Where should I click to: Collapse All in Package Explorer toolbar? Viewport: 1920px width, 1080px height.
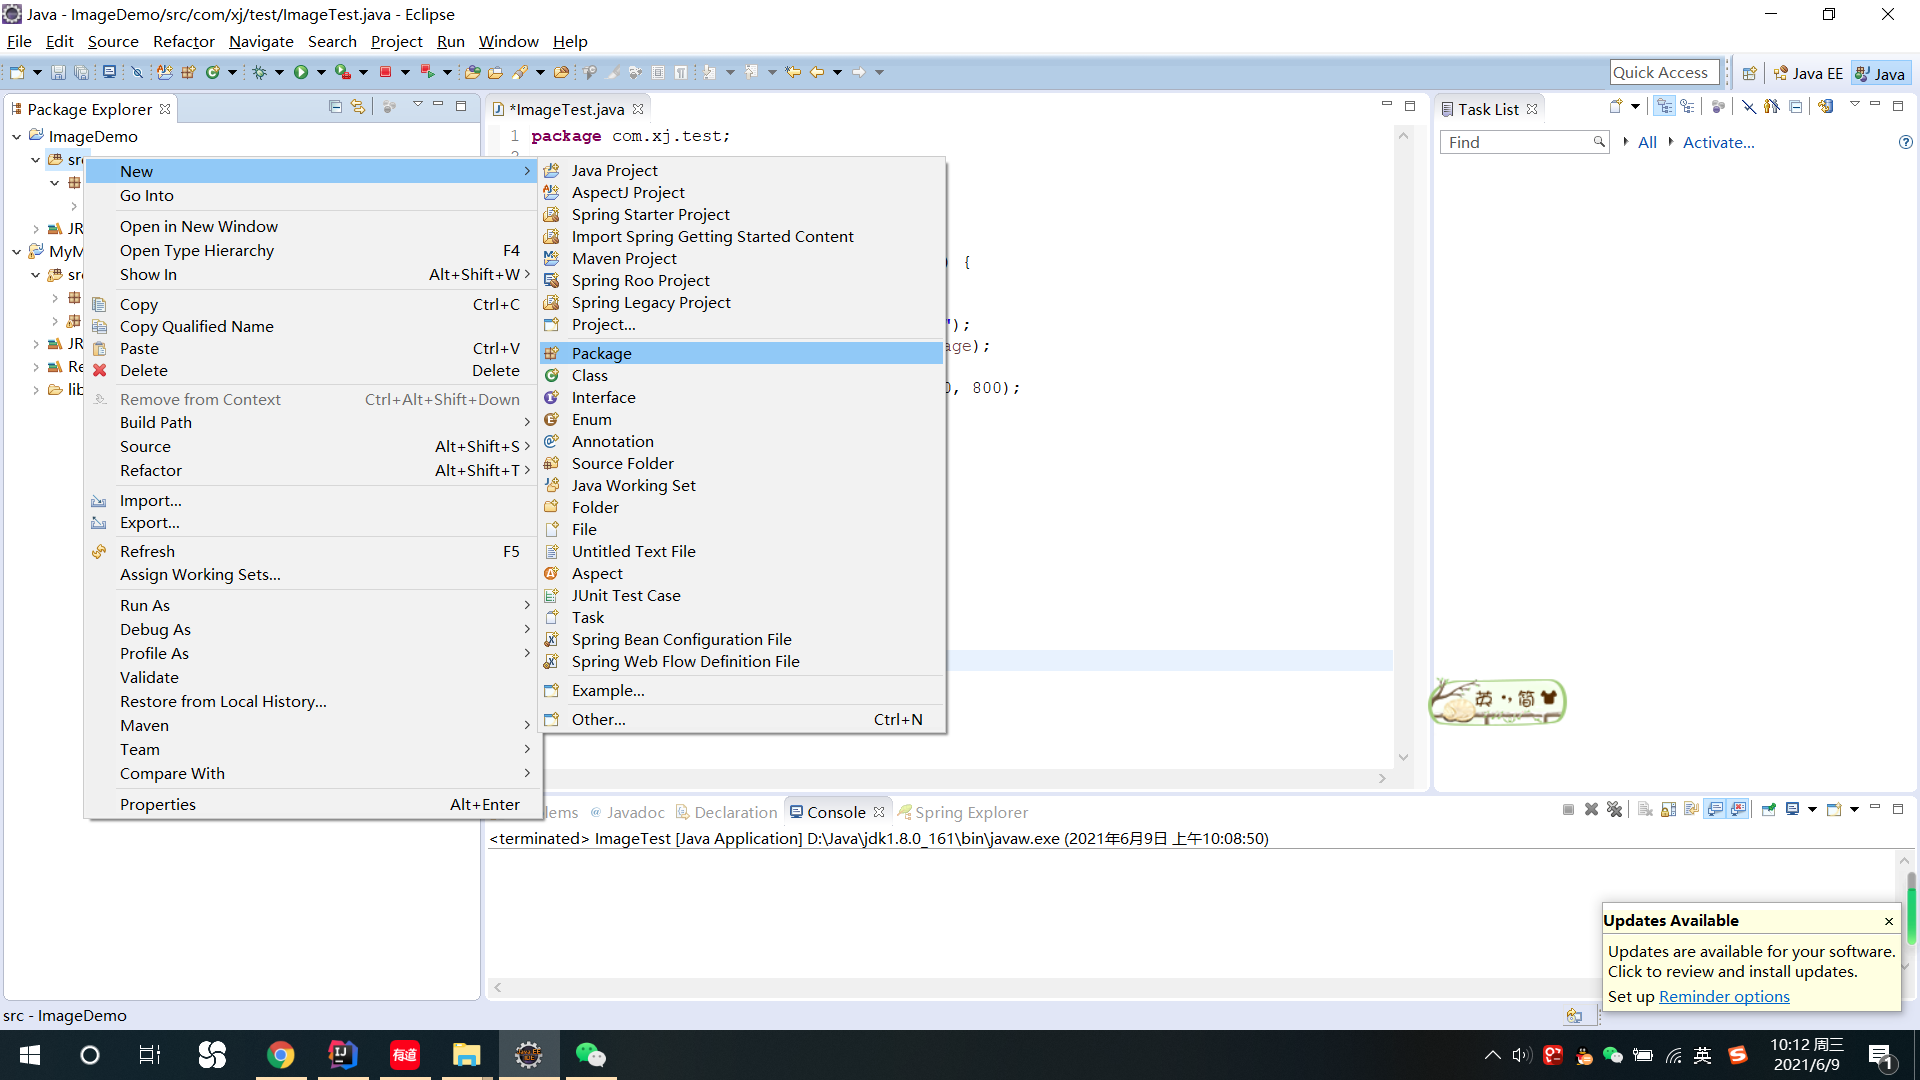pyautogui.click(x=336, y=106)
